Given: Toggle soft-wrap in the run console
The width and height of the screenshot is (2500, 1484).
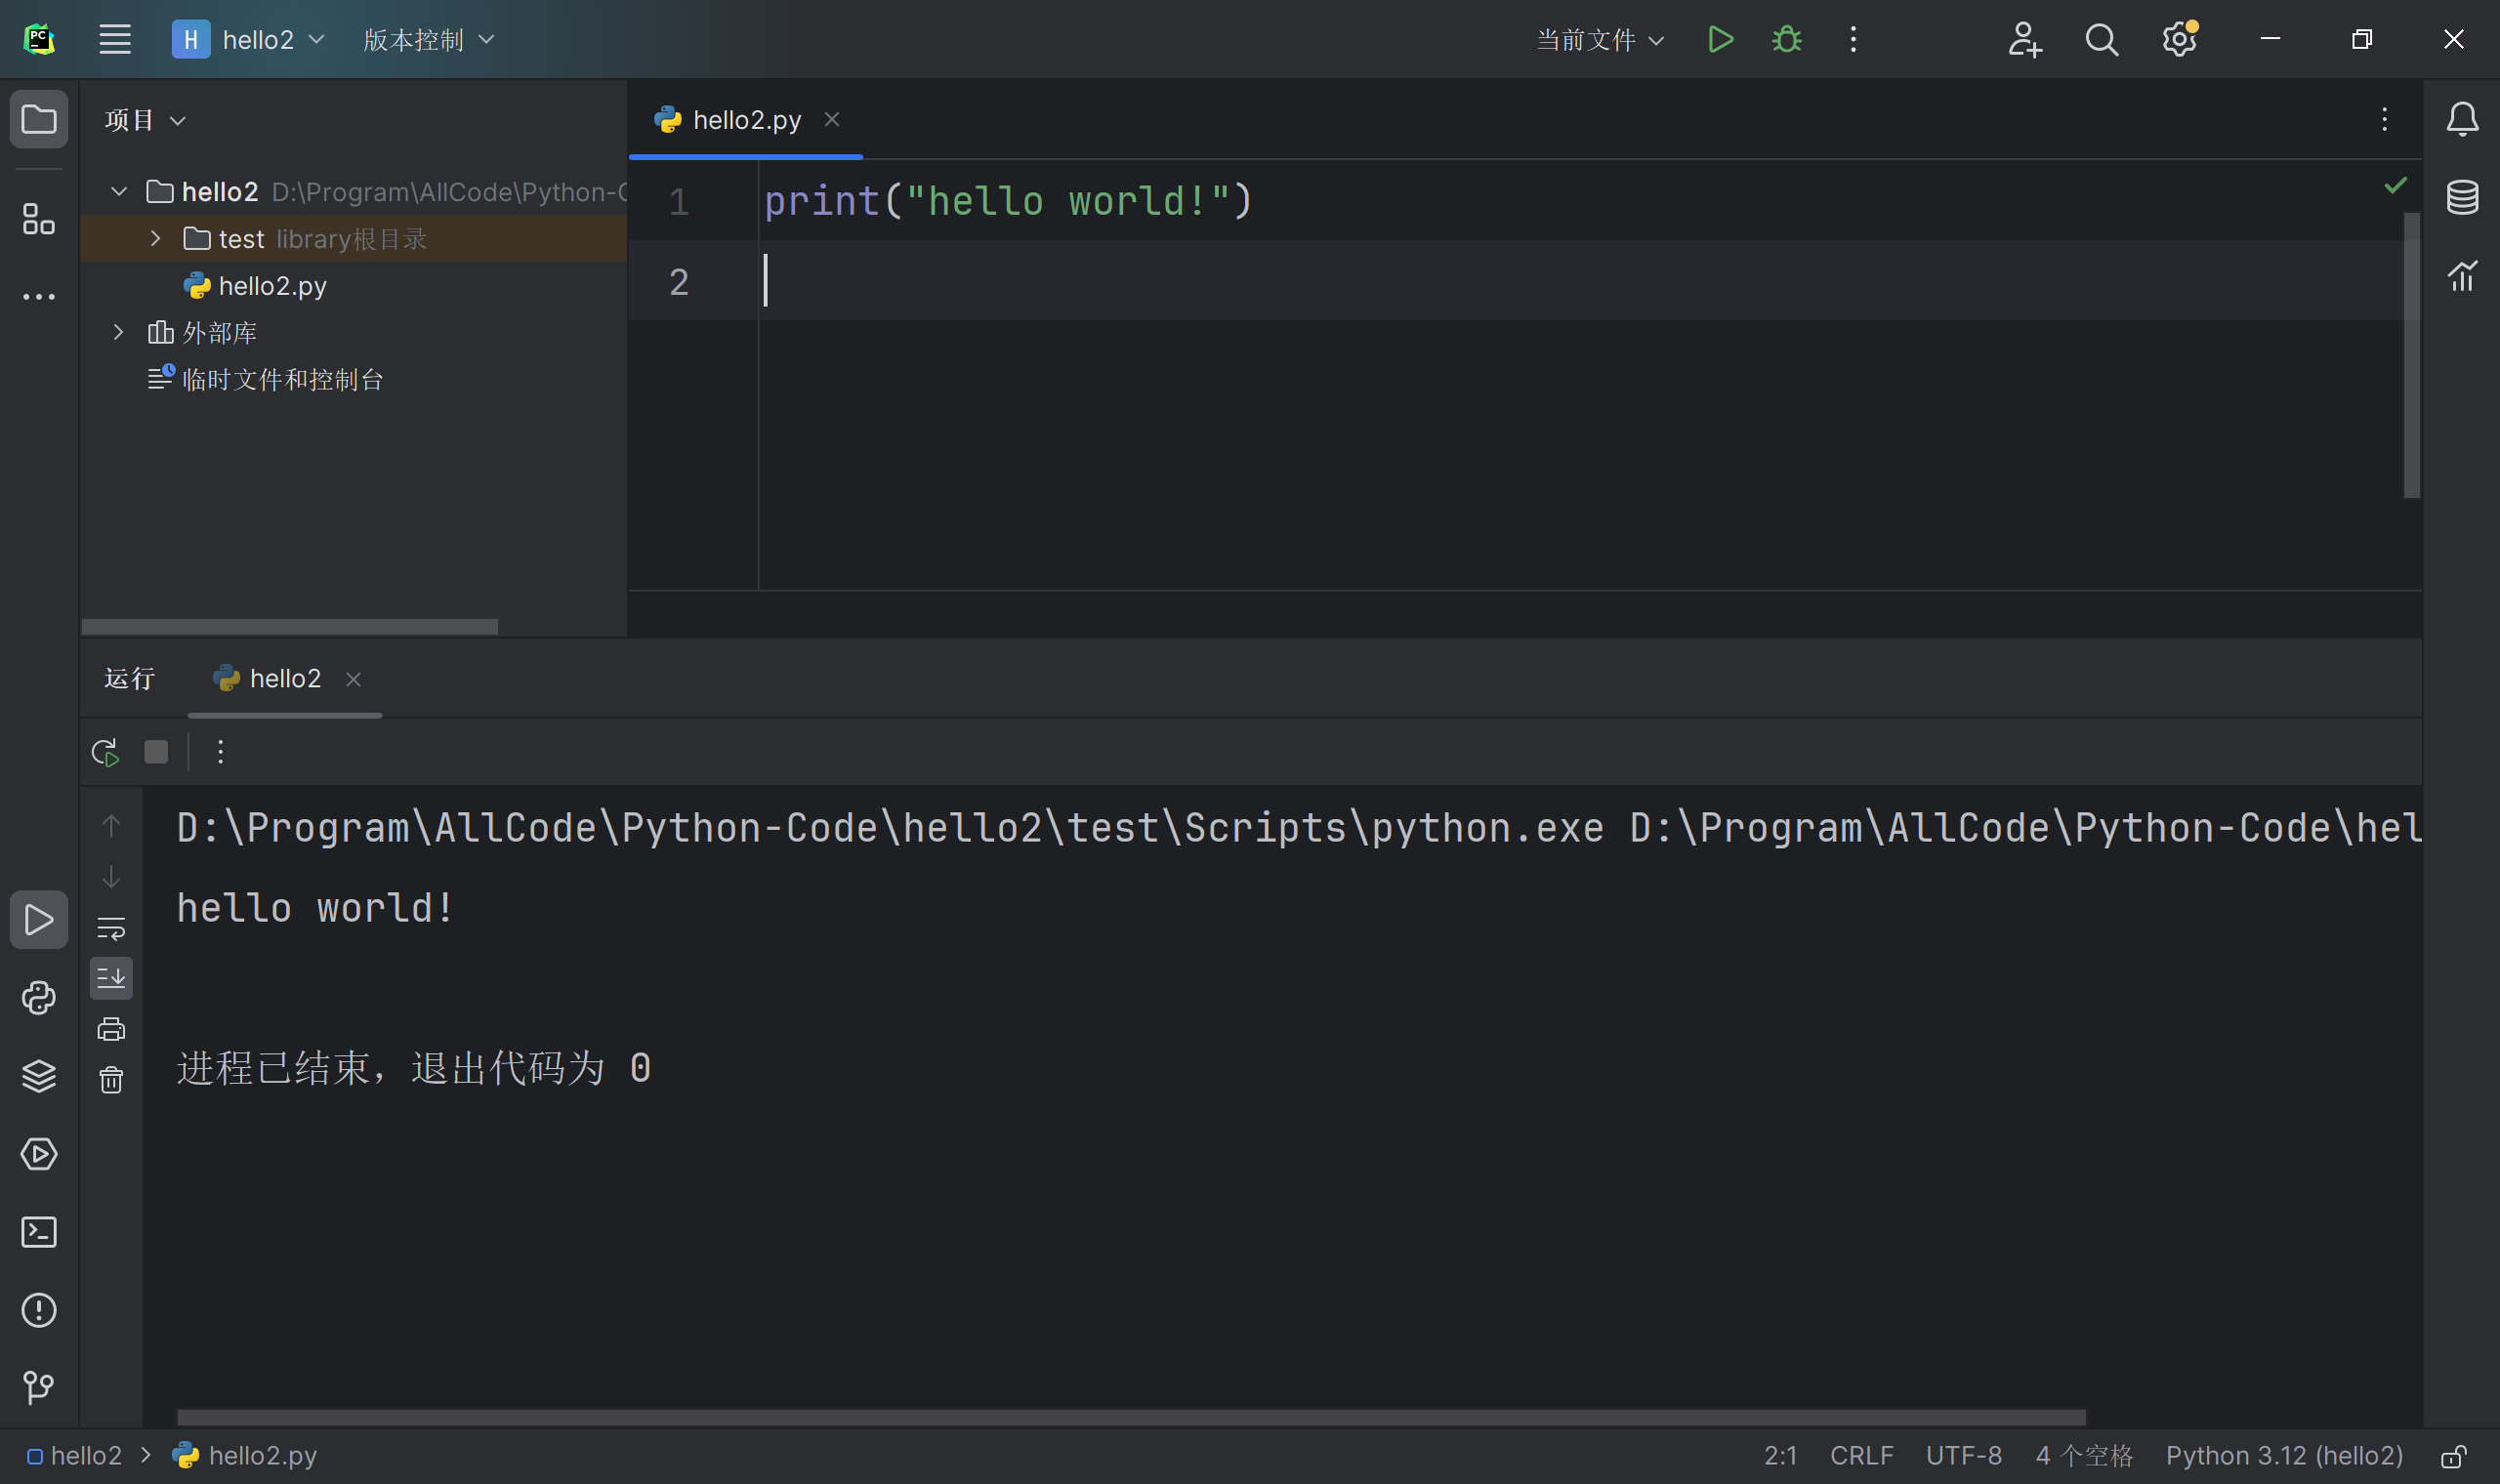Looking at the screenshot, I should click(111, 928).
